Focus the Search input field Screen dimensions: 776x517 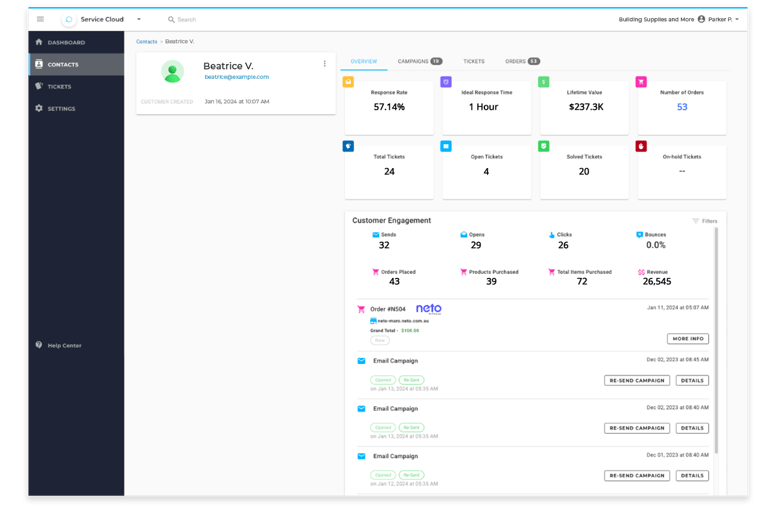[187, 20]
